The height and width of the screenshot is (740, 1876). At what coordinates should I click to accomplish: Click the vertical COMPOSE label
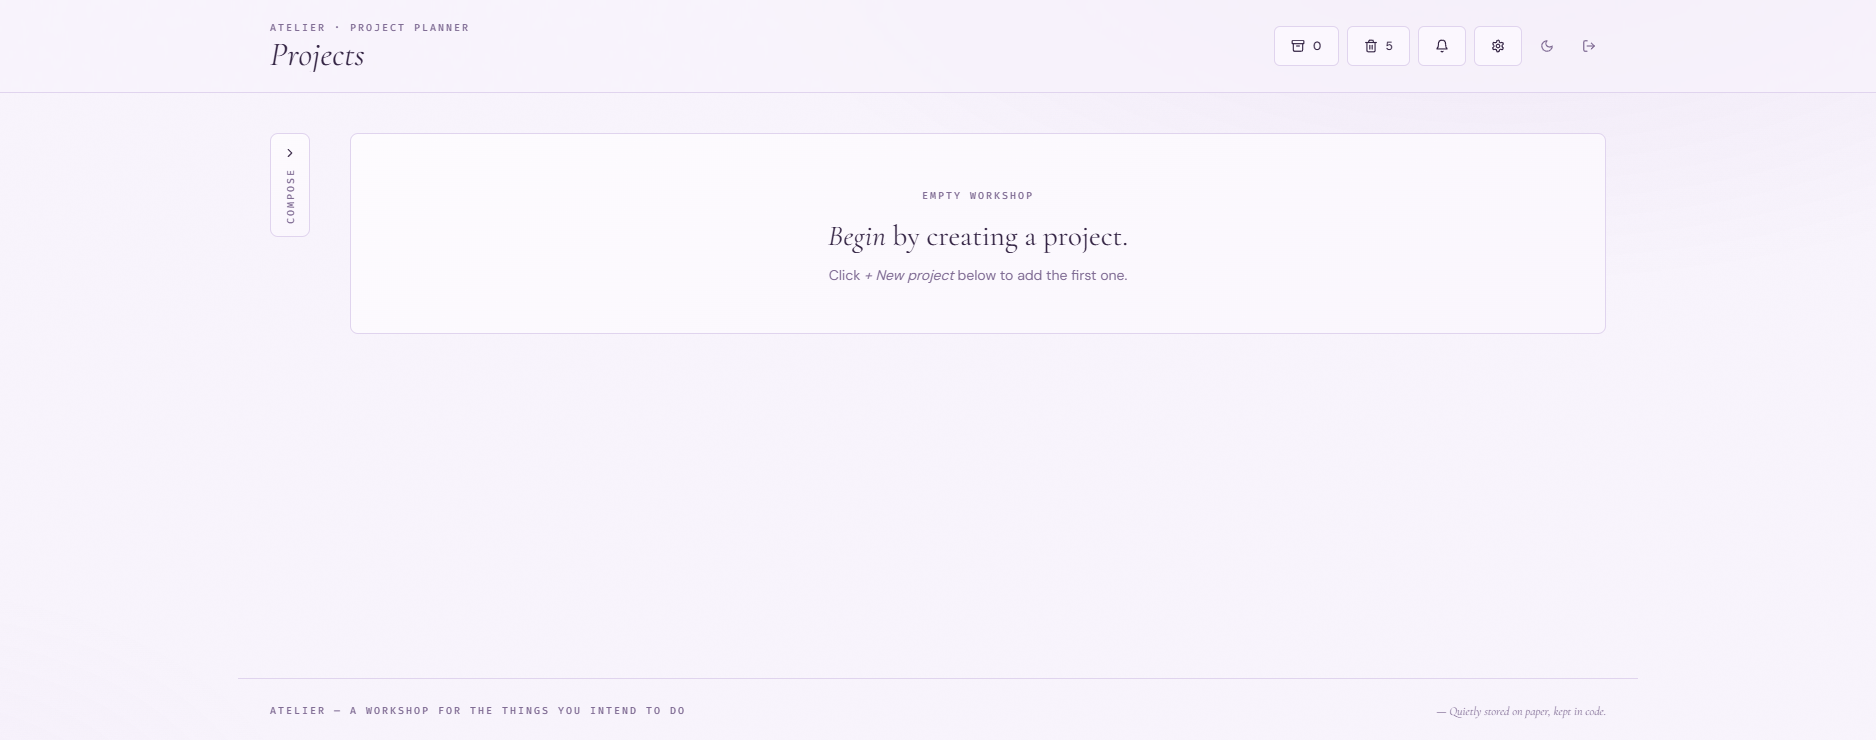pos(290,196)
